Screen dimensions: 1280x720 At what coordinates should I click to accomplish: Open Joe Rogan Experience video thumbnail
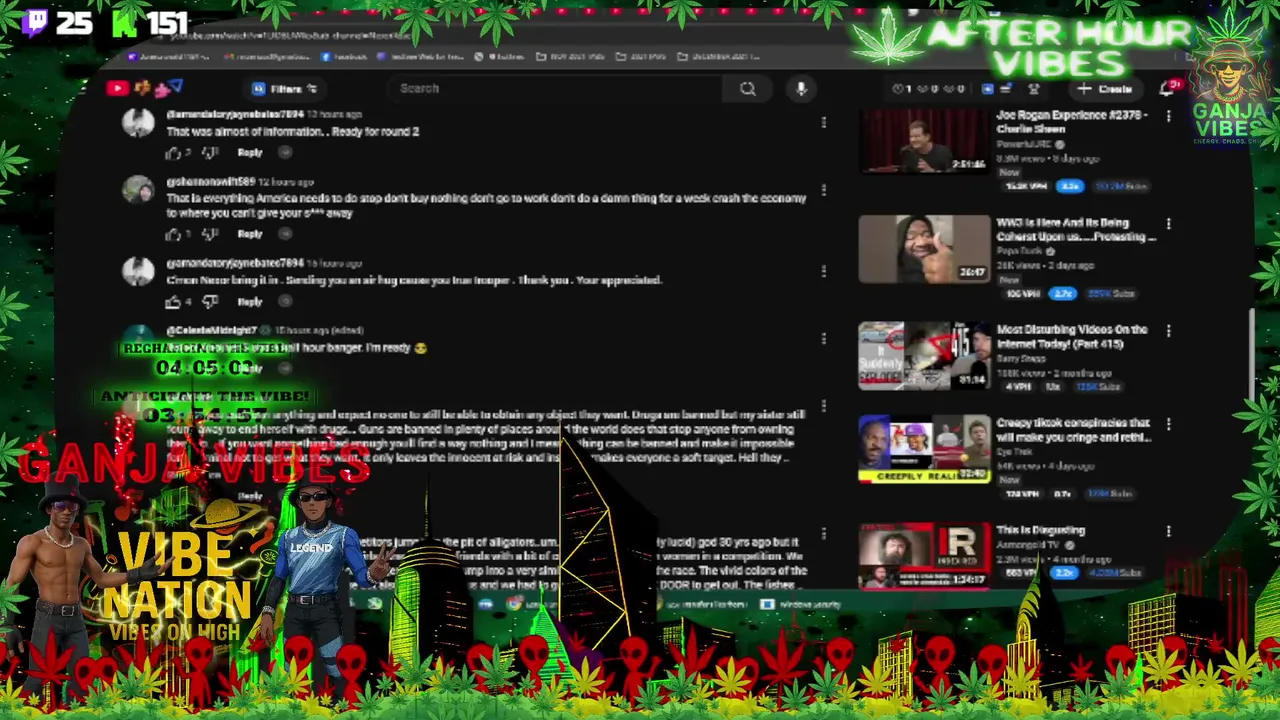pos(924,140)
